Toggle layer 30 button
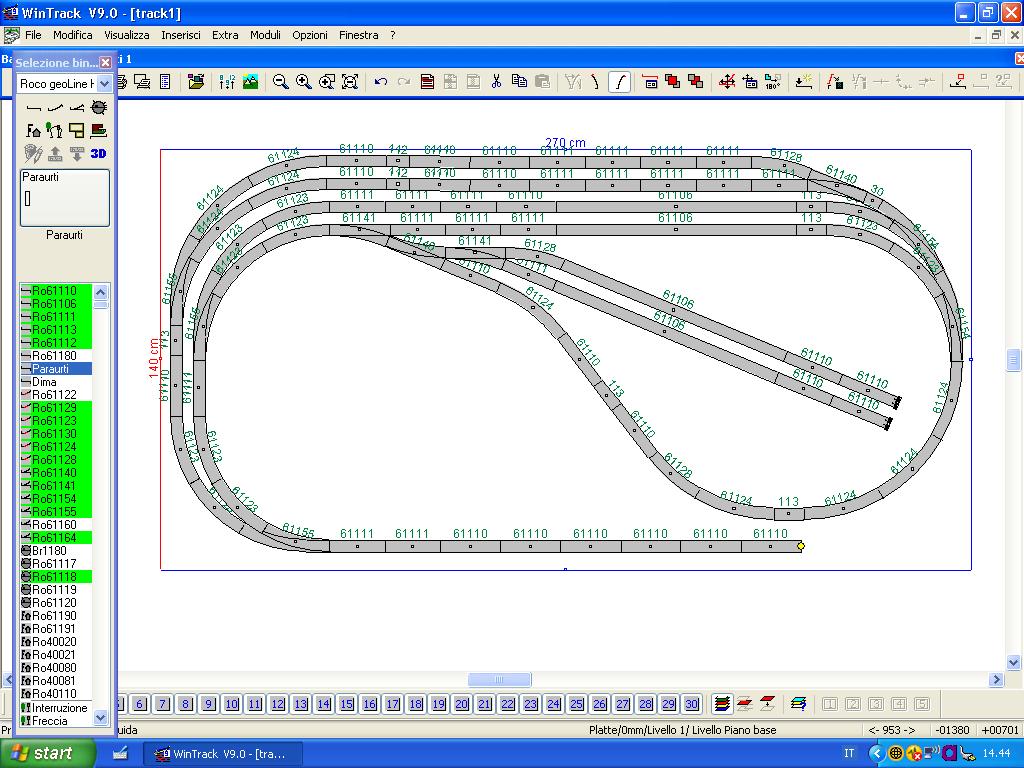Viewport: 1024px width, 768px height. pos(692,704)
